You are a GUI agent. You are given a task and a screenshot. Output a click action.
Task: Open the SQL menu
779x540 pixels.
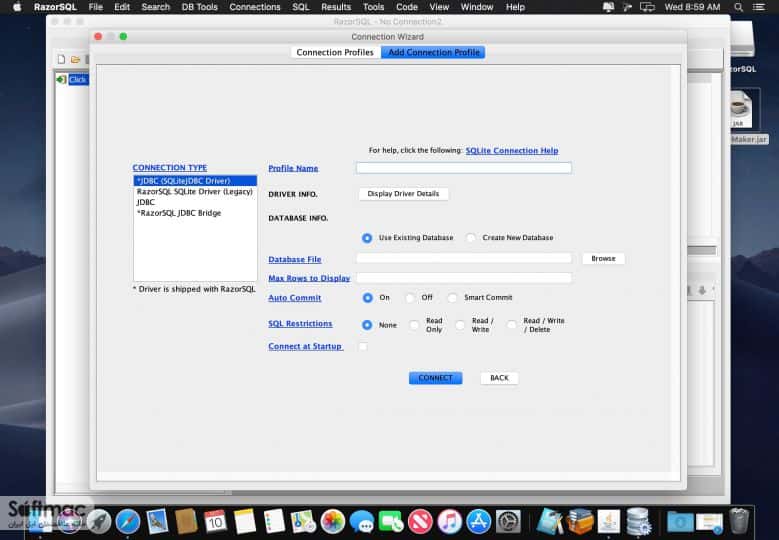click(x=301, y=7)
